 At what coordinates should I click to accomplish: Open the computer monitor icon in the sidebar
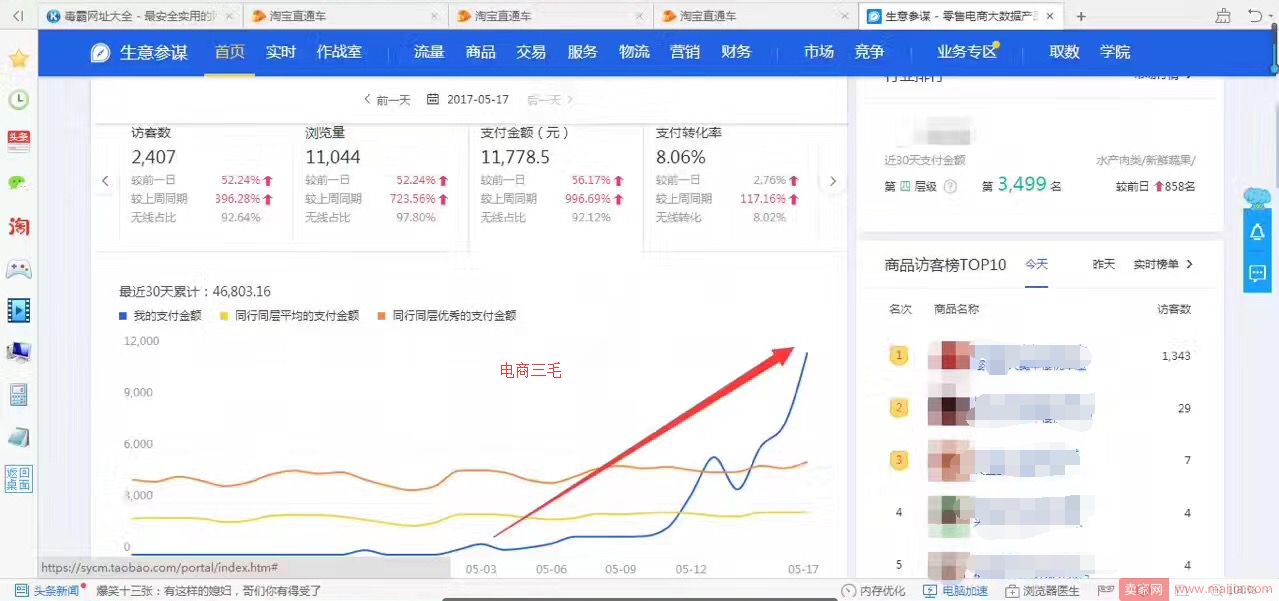coord(18,352)
